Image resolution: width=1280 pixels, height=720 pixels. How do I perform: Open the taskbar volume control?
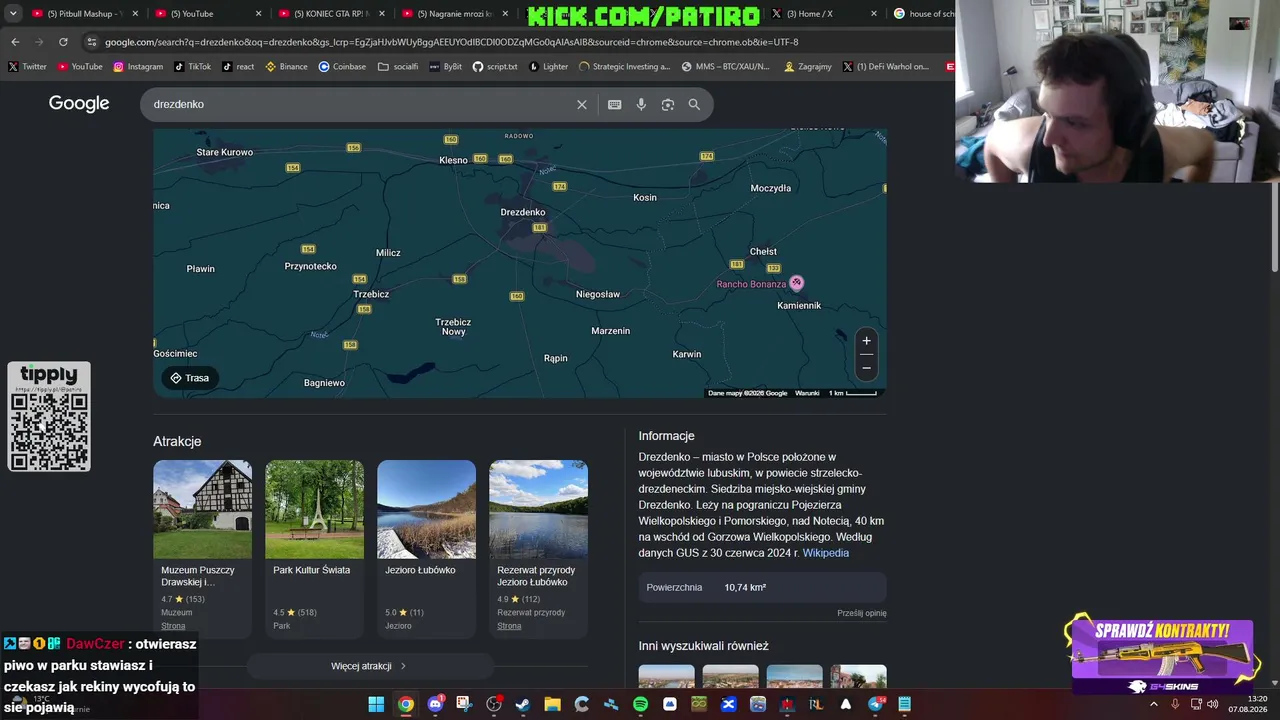pos(1213,704)
